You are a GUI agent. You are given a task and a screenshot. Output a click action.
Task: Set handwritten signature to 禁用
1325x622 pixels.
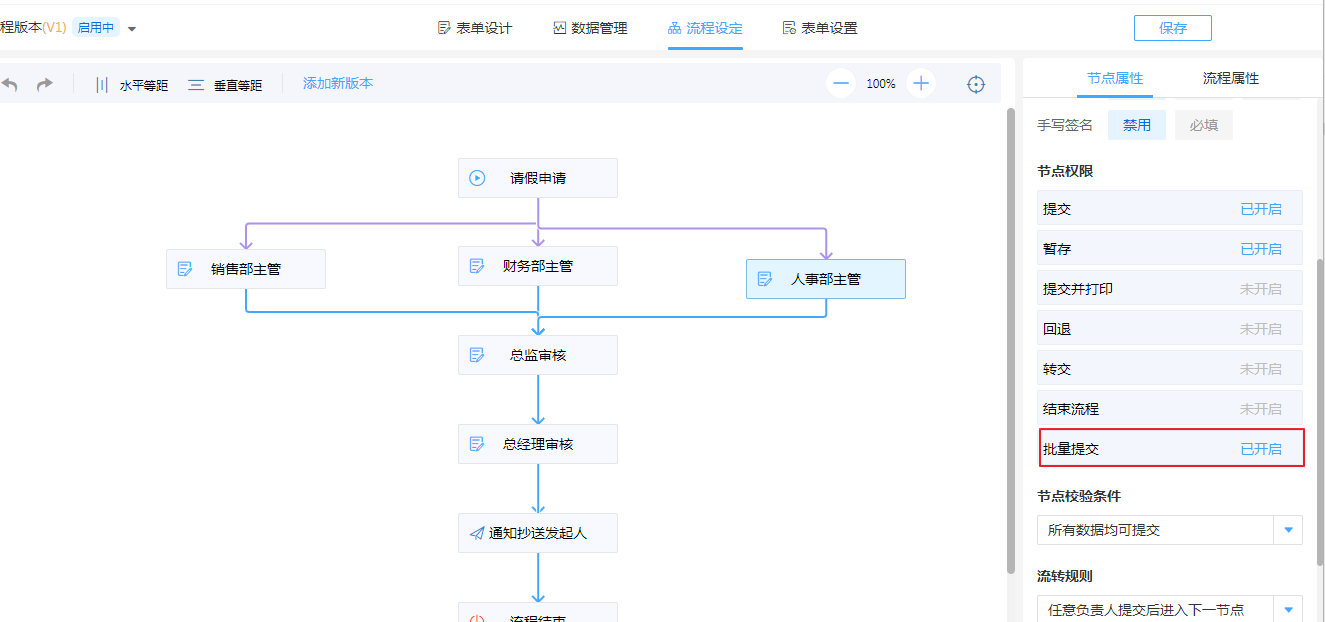click(1136, 125)
